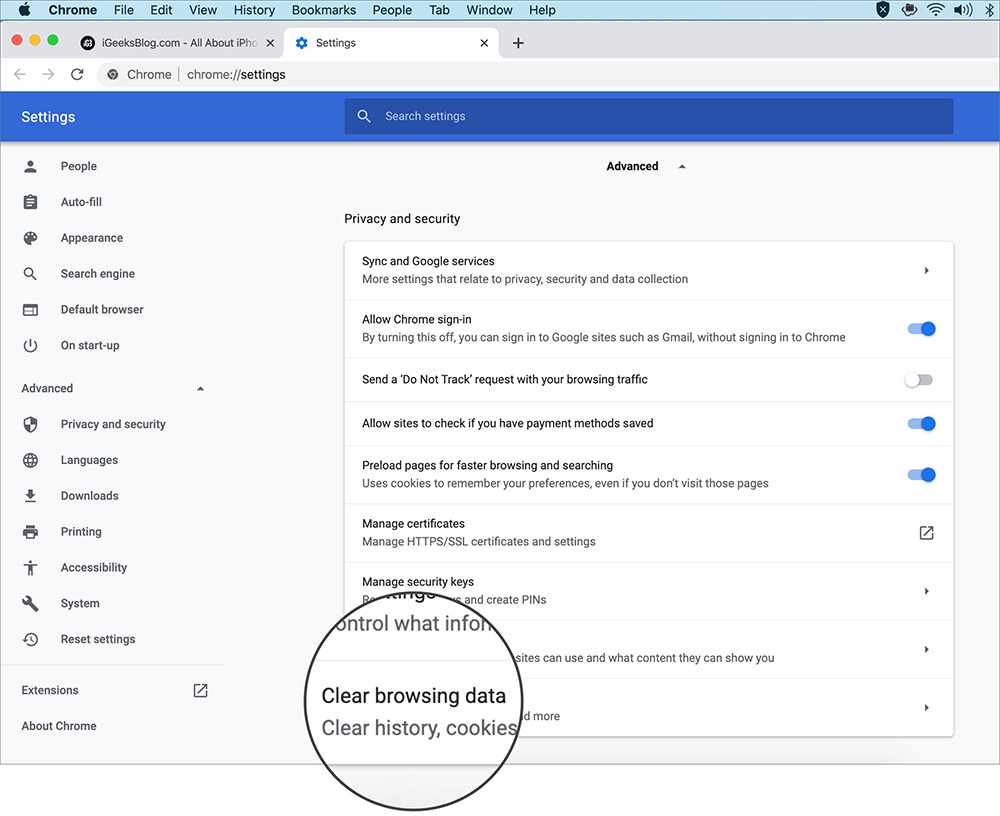Click the System wrench icon

[x=30, y=603]
